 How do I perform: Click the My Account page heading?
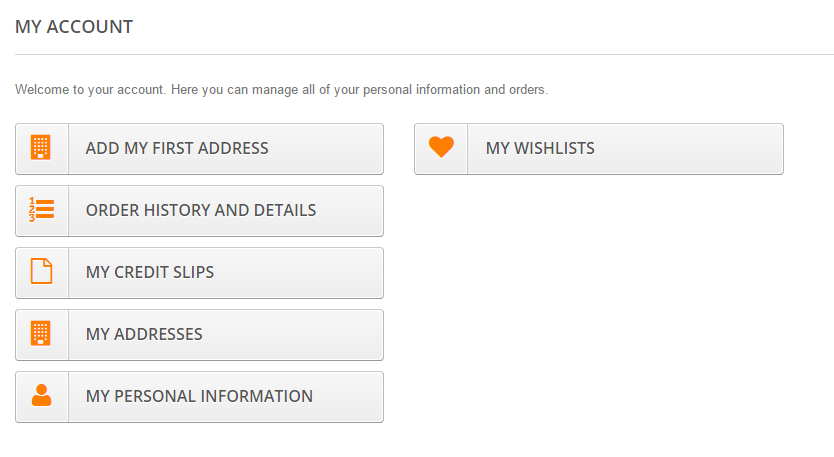pos(74,27)
